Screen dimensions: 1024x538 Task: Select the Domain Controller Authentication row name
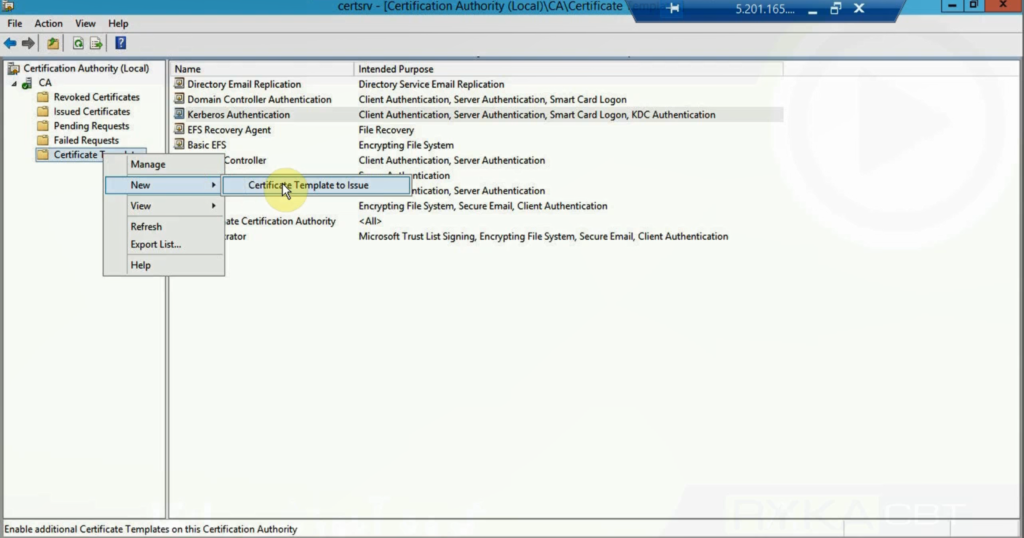(259, 99)
